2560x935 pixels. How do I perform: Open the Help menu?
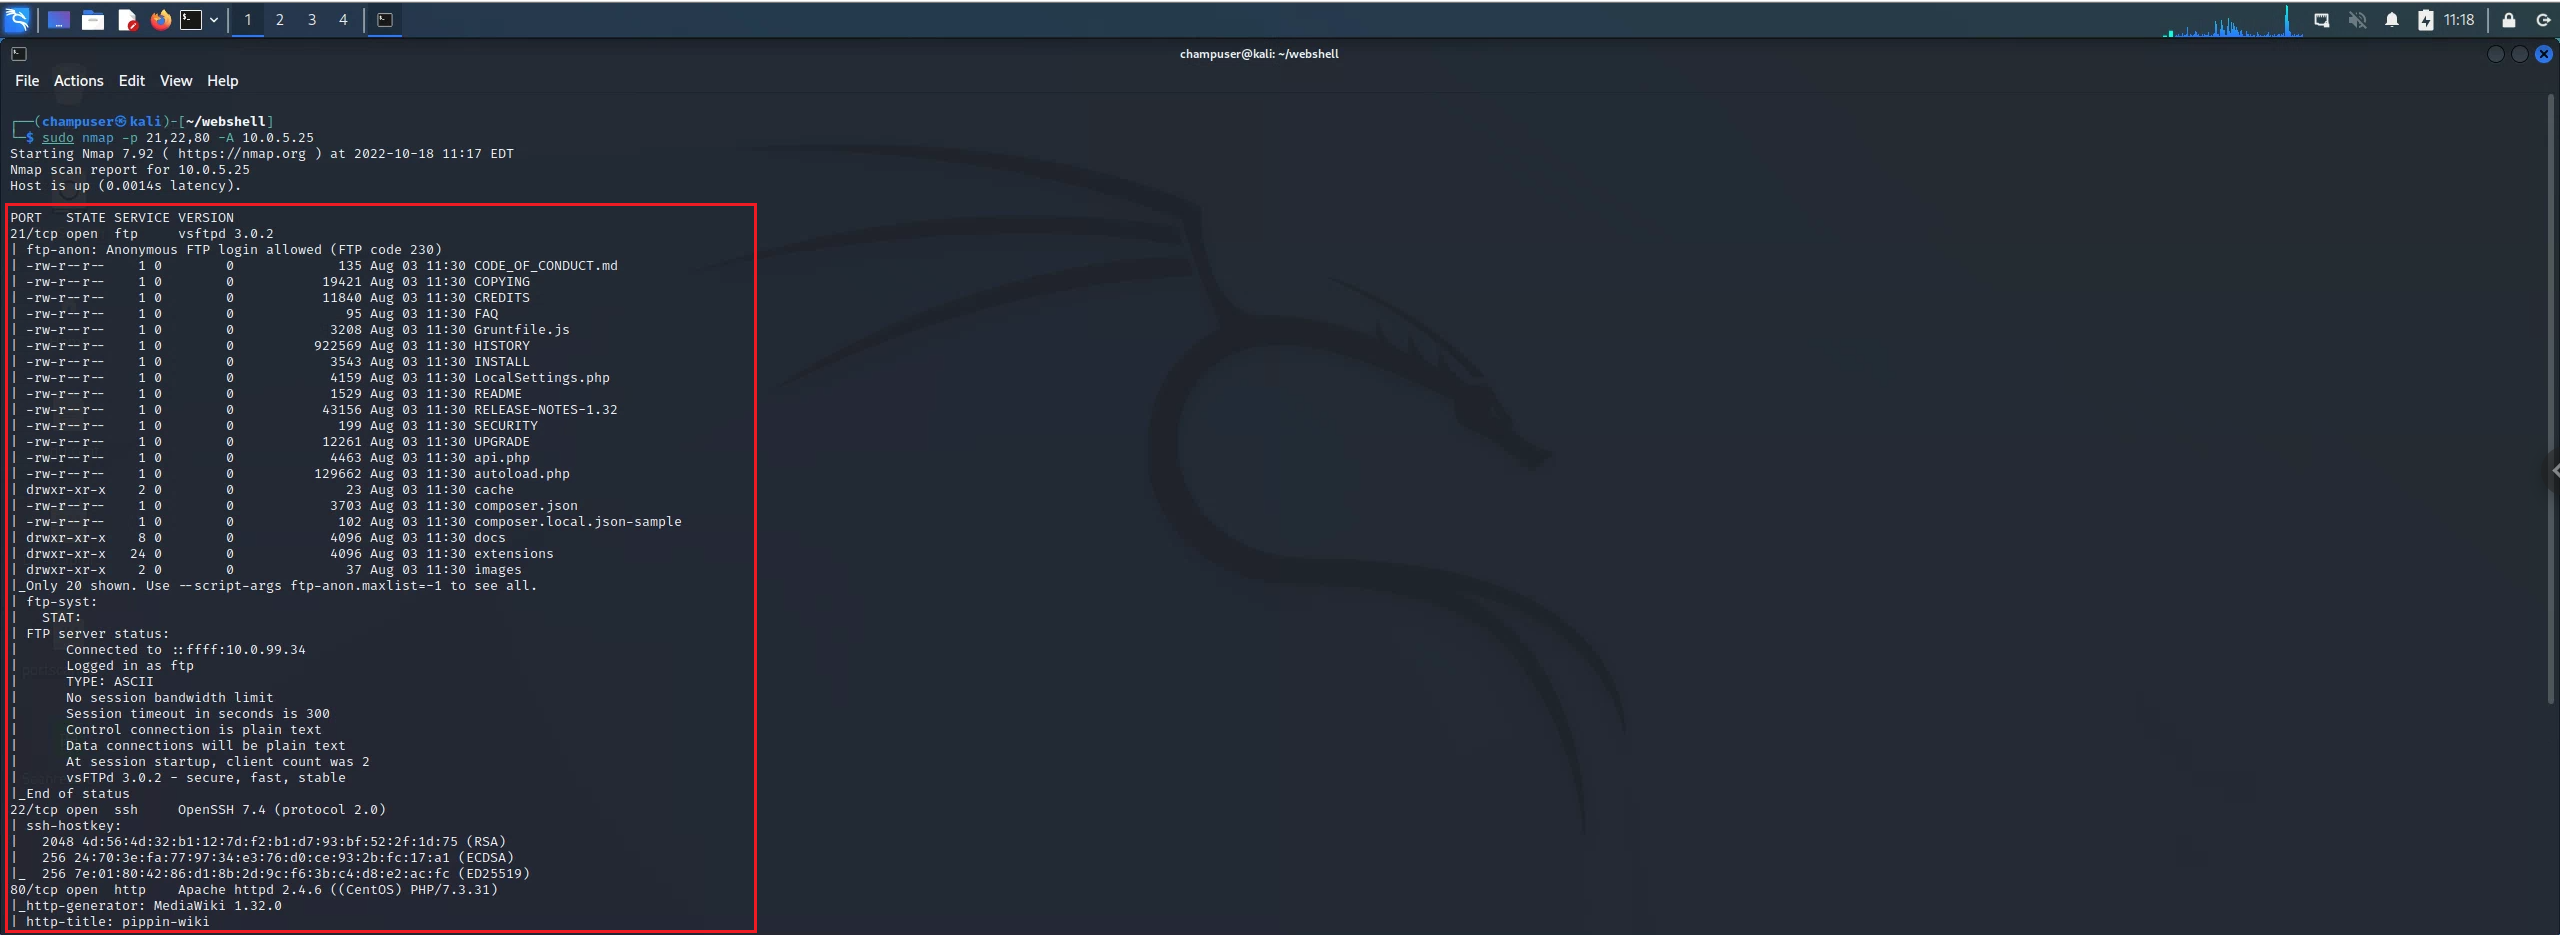[223, 81]
